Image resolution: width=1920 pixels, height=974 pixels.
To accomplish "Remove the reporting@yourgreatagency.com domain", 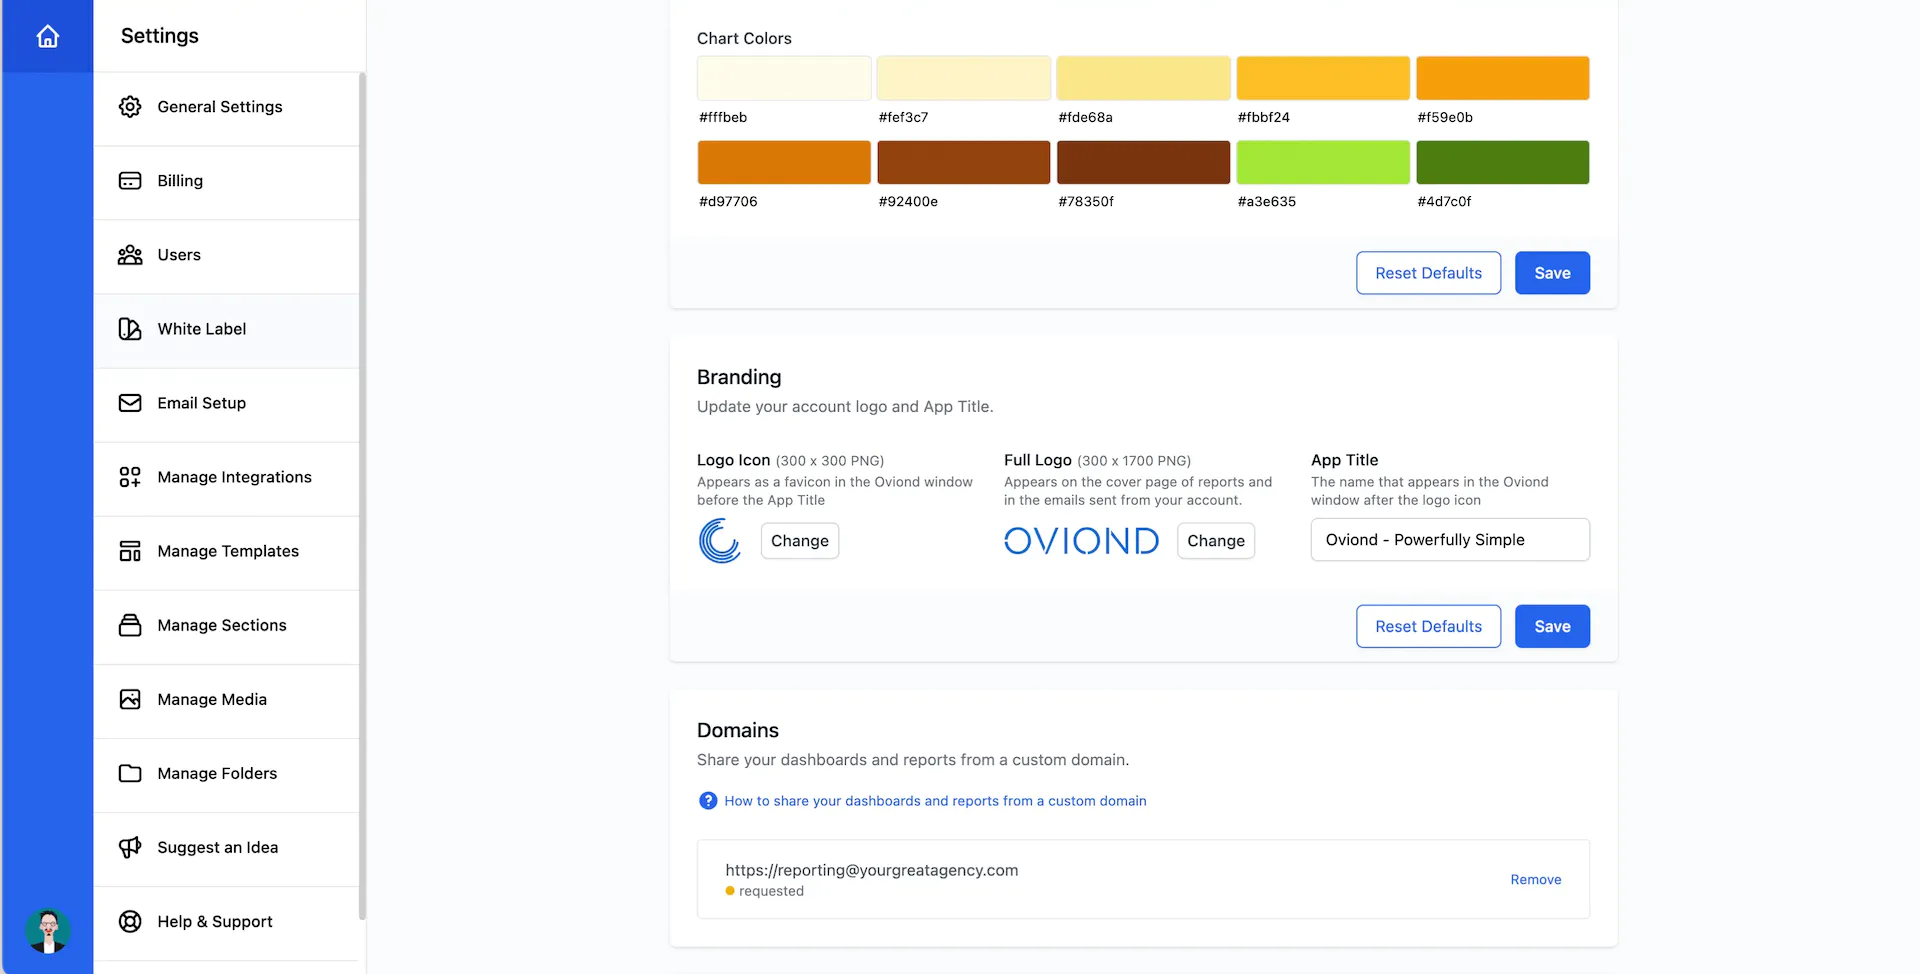I will point(1535,880).
